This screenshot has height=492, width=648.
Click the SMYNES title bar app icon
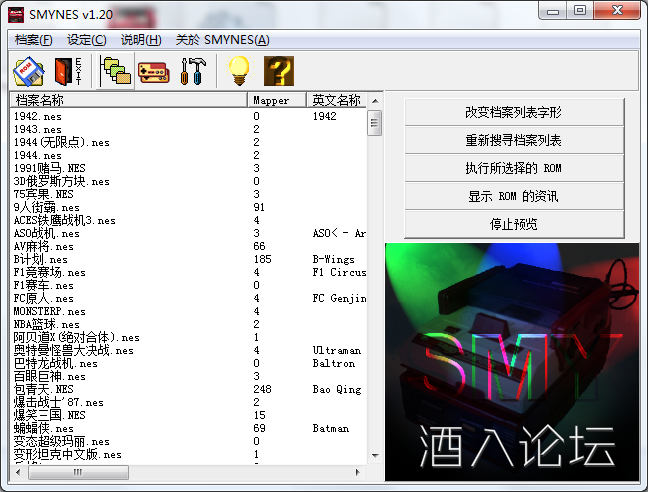16,12
